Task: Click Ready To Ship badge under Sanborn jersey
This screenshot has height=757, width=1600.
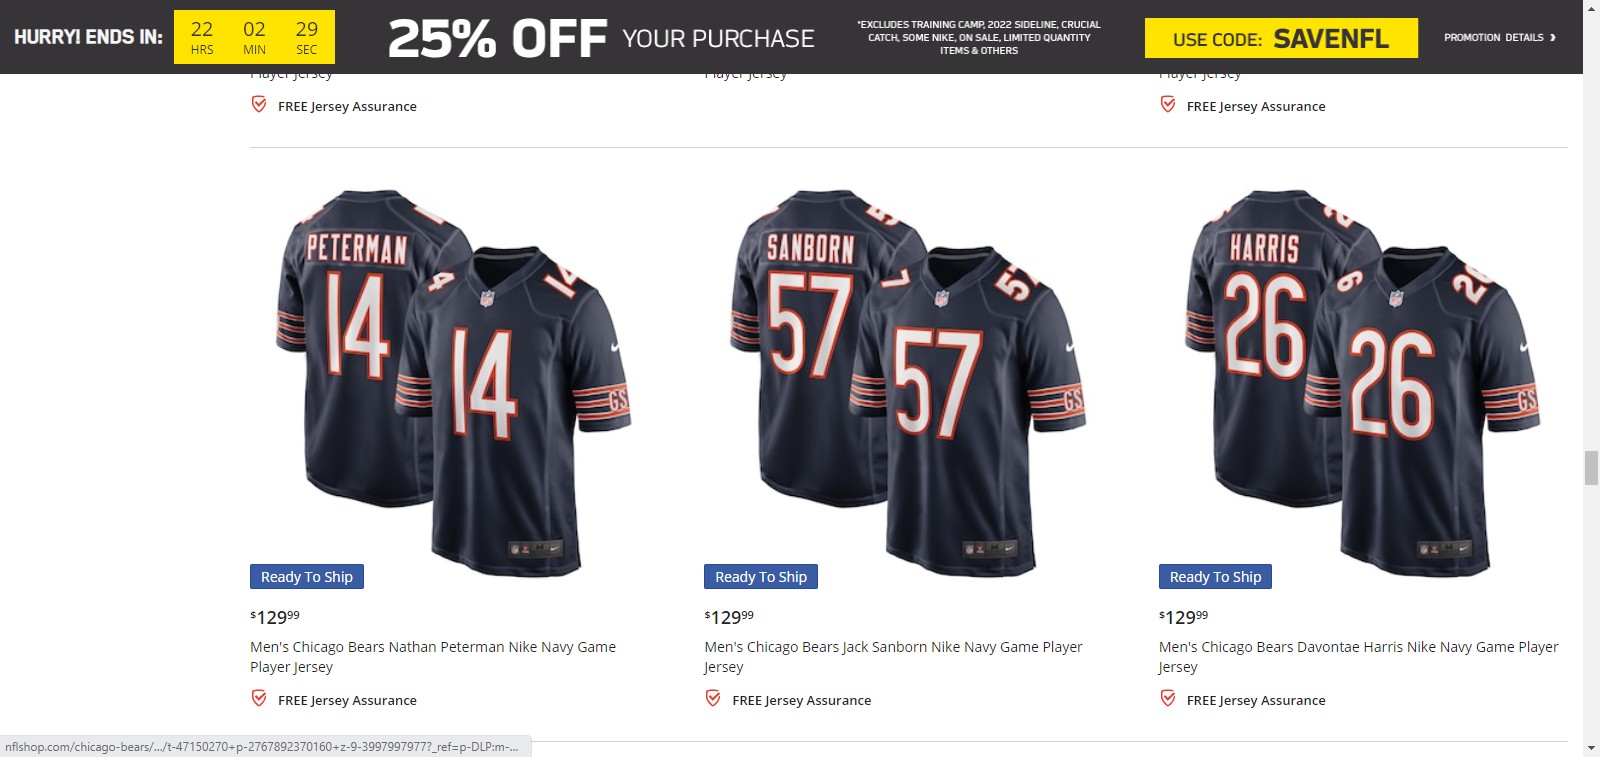Action: (x=761, y=577)
